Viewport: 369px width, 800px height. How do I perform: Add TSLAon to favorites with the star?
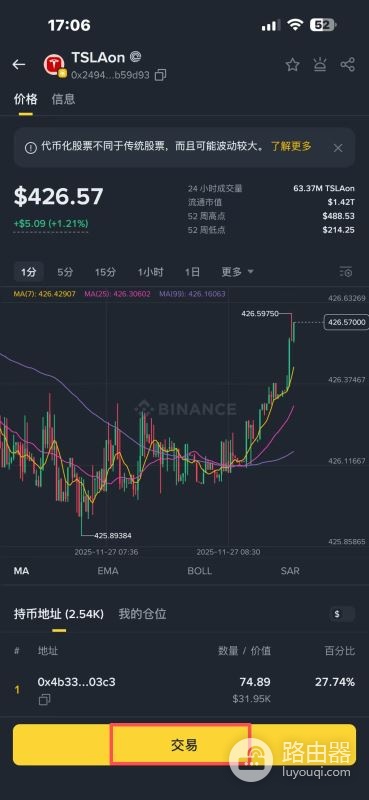[x=292, y=65]
